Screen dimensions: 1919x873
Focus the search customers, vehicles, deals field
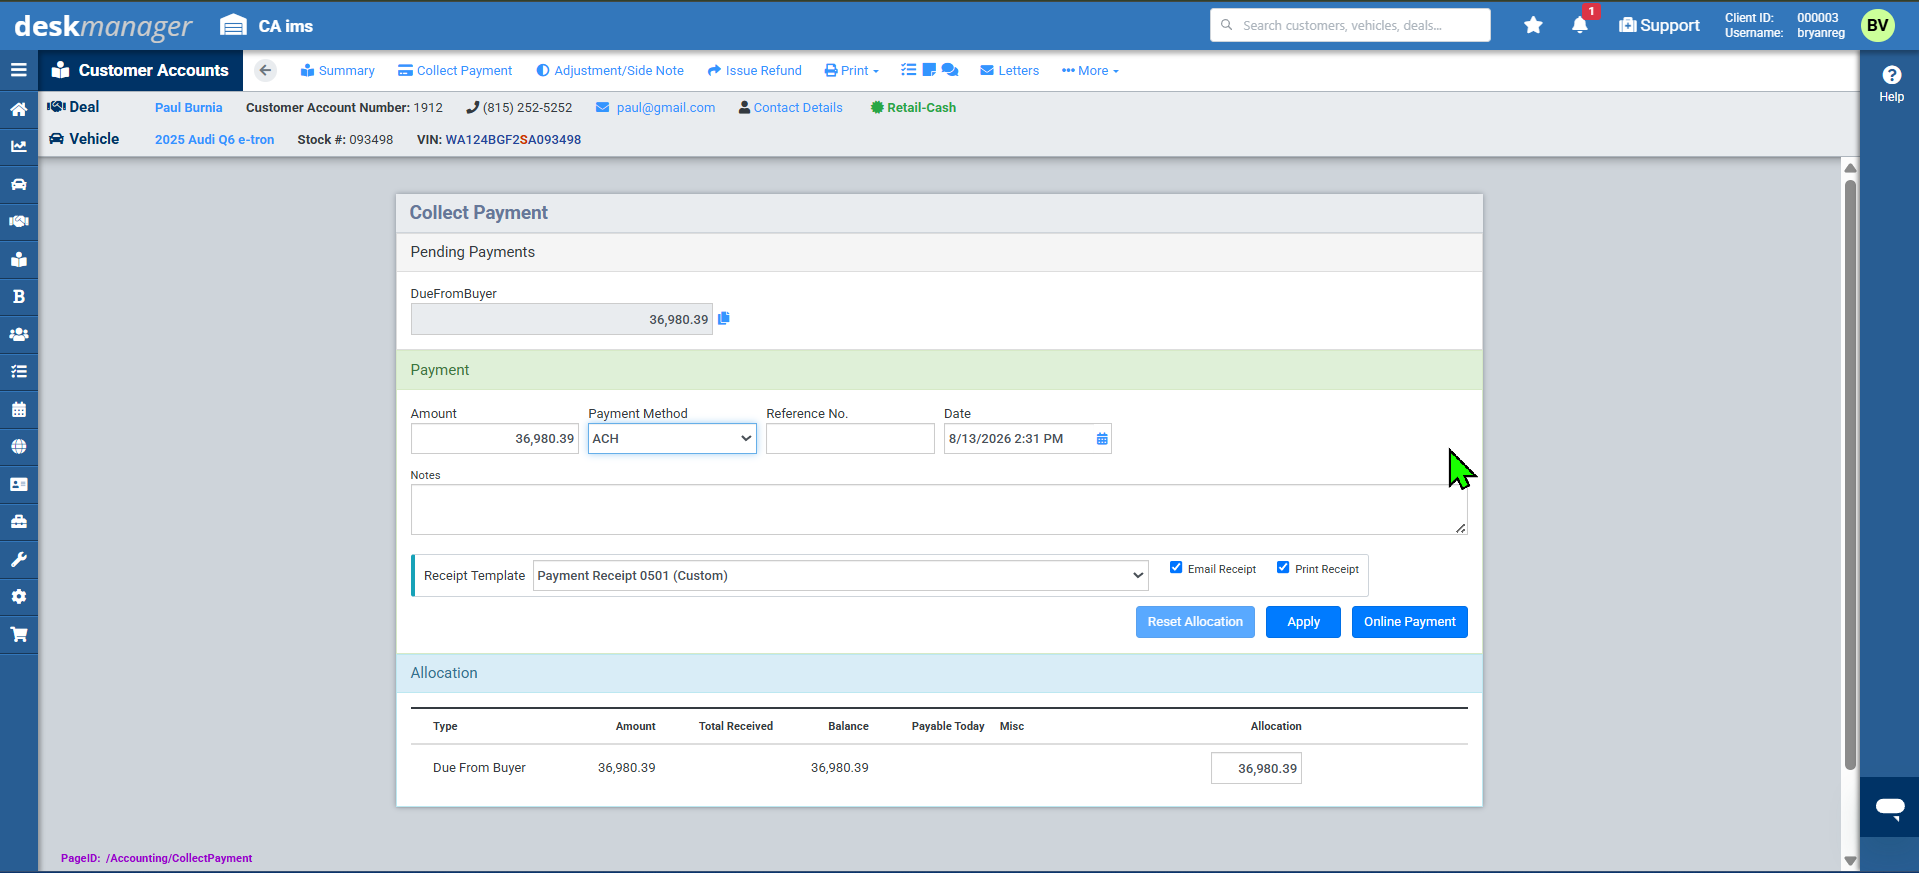[1350, 25]
